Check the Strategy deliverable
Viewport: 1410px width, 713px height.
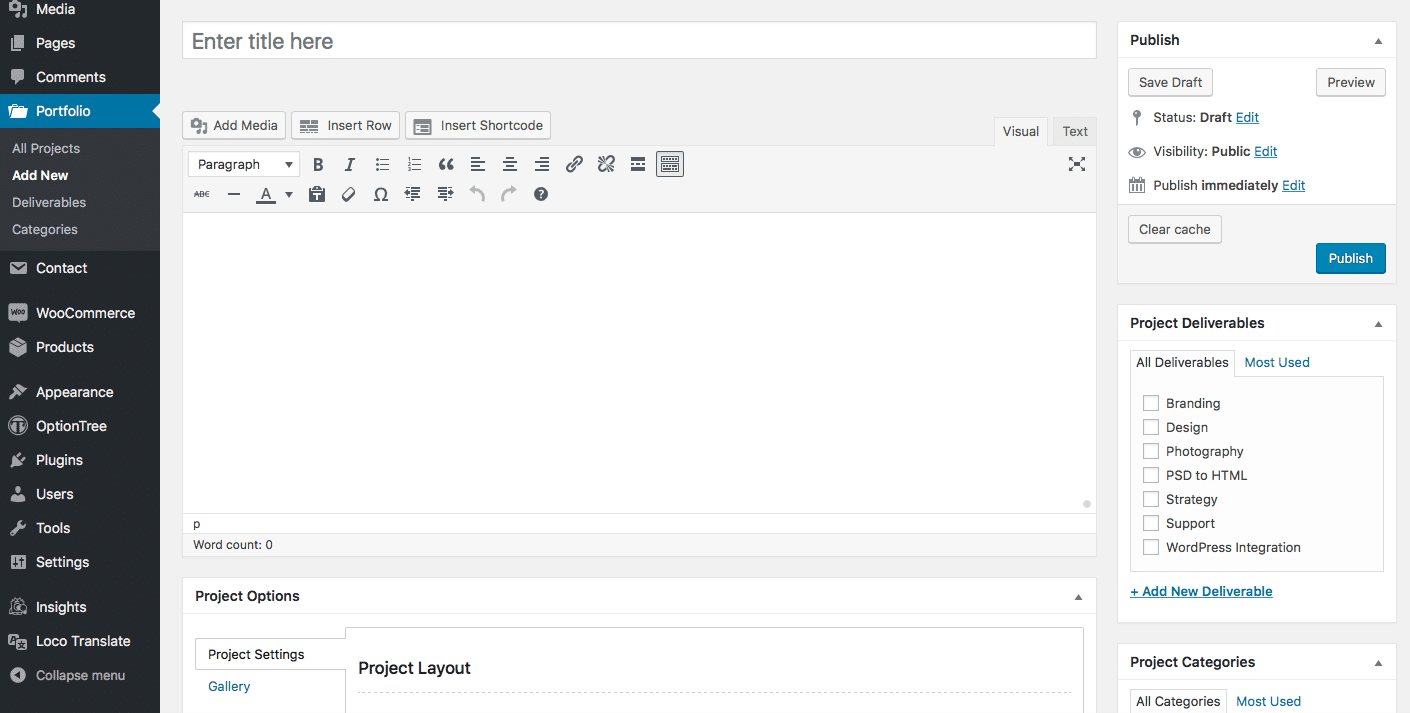point(1151,499)
